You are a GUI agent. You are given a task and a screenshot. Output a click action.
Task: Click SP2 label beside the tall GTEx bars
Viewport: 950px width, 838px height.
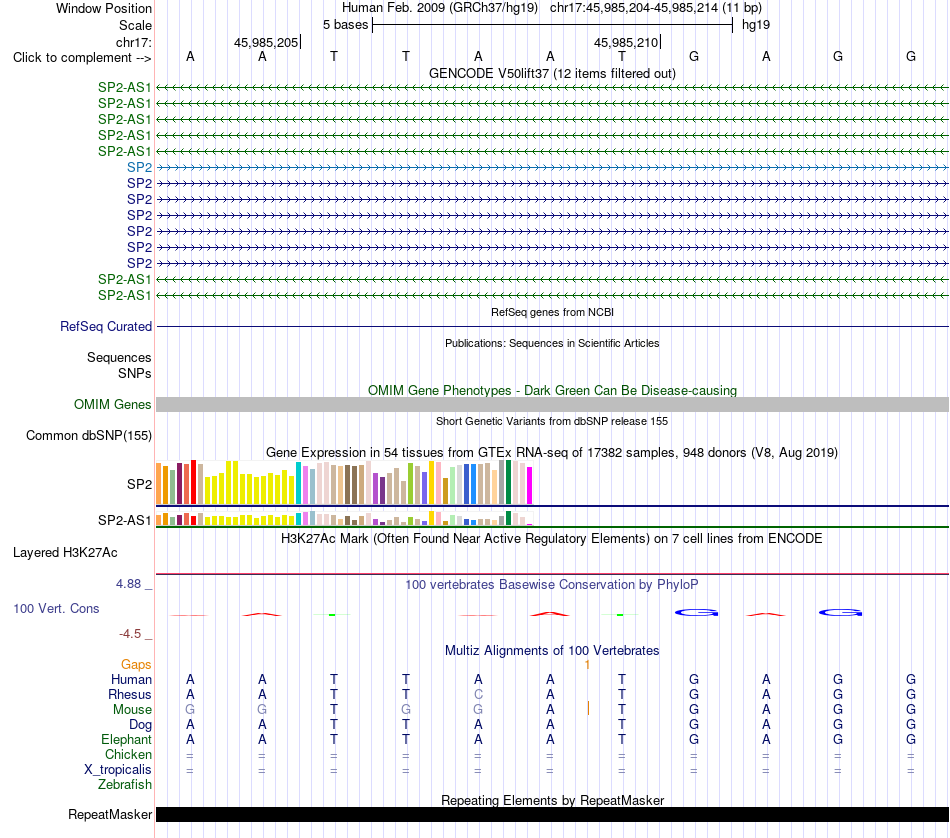[x=139, y=484]
